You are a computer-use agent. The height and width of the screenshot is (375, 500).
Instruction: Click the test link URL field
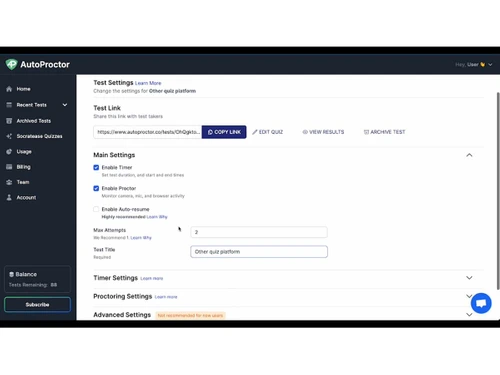tap(148, 132)
